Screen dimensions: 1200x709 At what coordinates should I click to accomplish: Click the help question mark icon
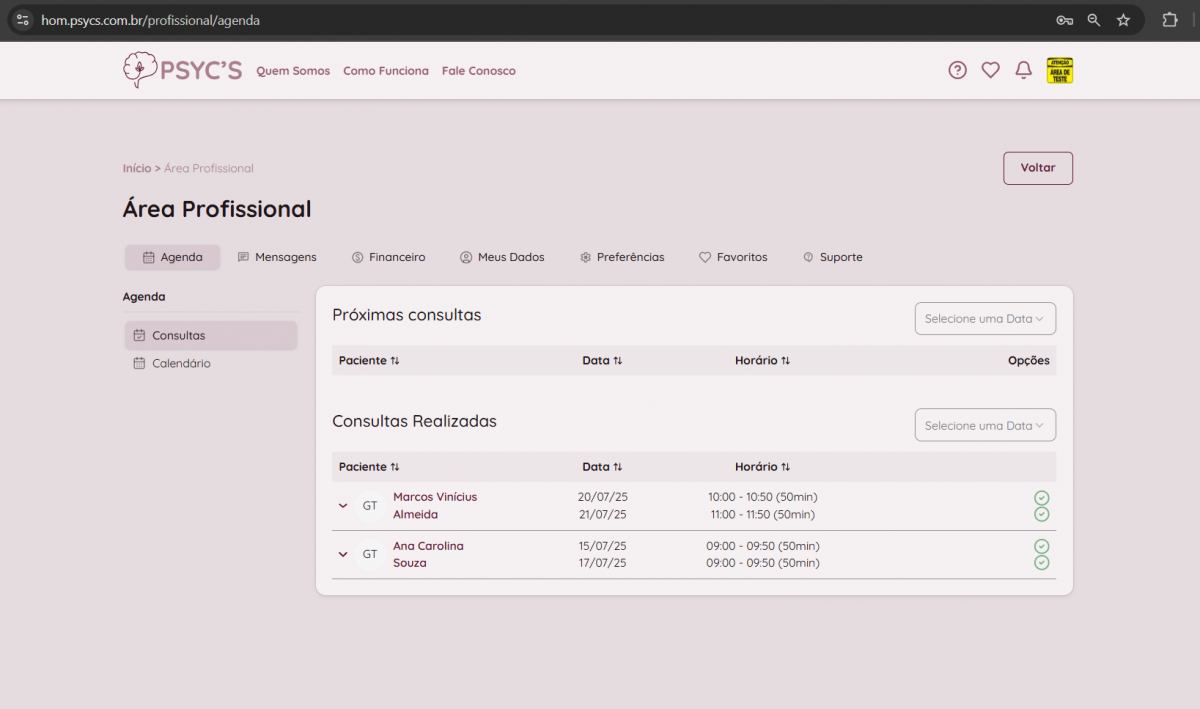coord(957,70)
